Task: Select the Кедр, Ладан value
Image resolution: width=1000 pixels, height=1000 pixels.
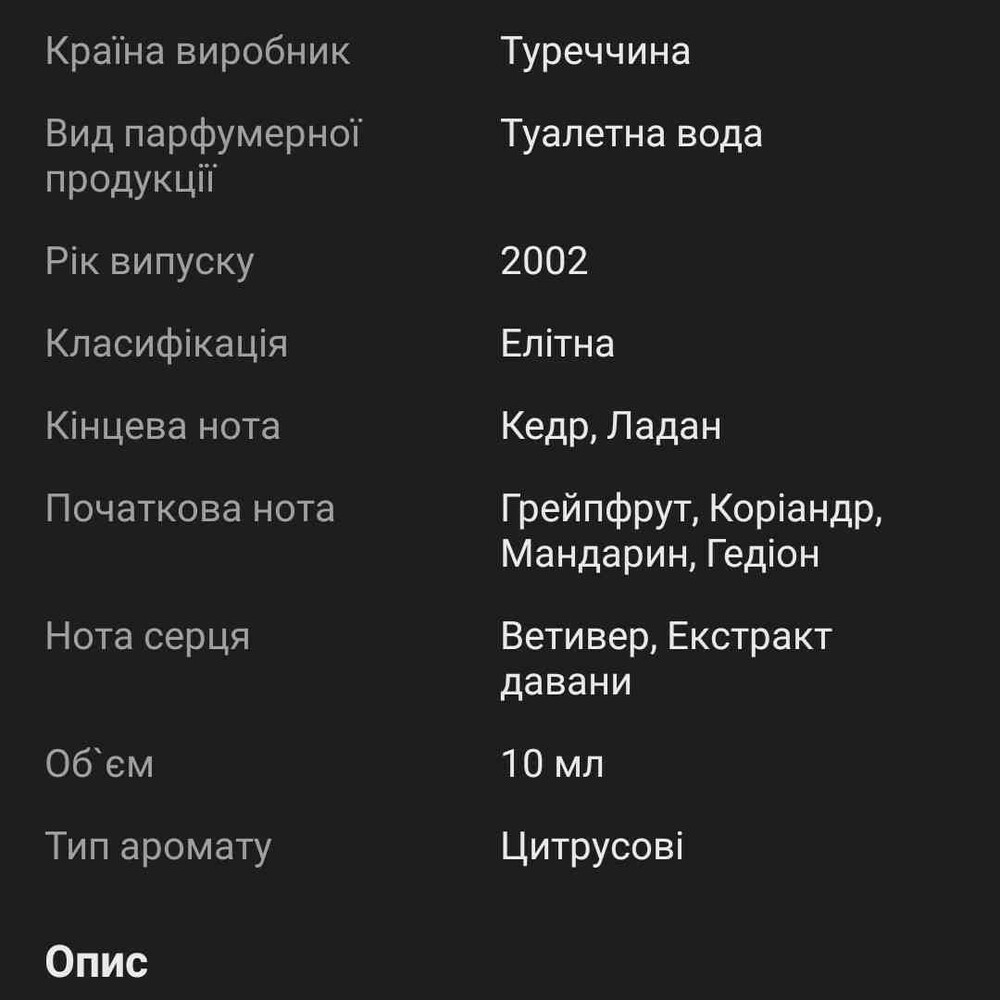Action: [x=611, y=426]
